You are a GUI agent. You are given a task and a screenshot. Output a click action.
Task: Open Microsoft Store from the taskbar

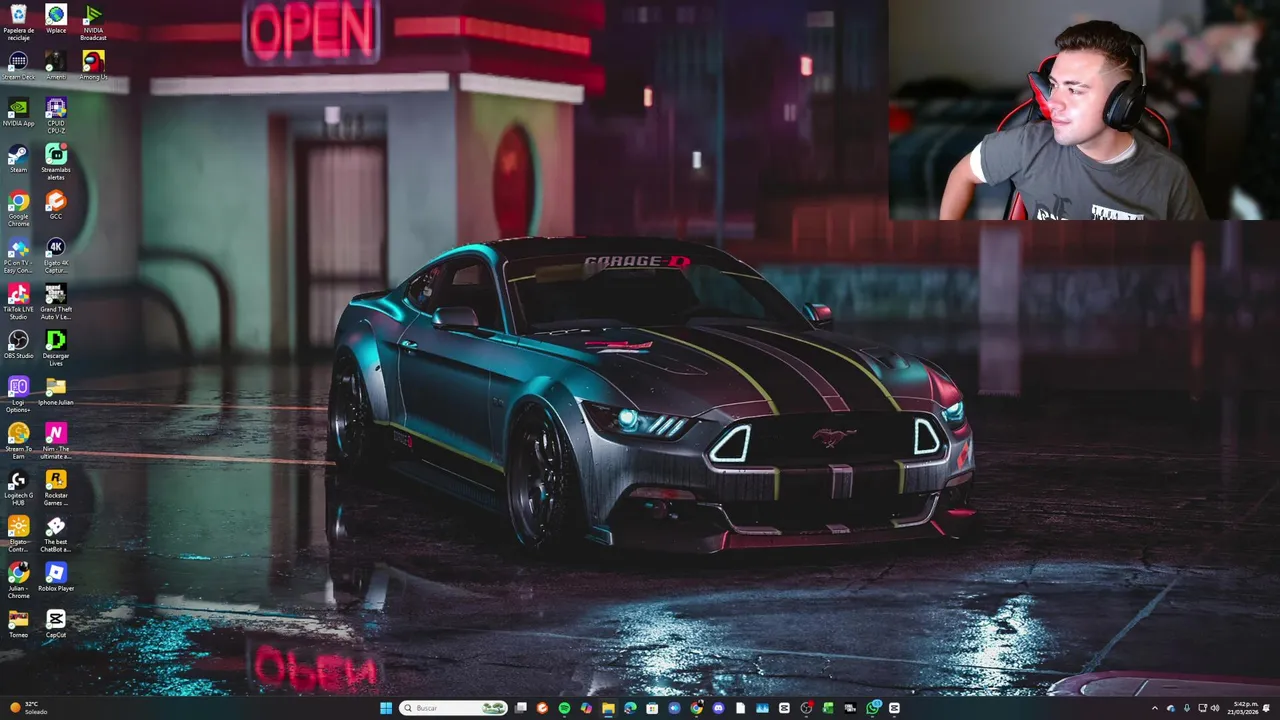click(652, 708)
